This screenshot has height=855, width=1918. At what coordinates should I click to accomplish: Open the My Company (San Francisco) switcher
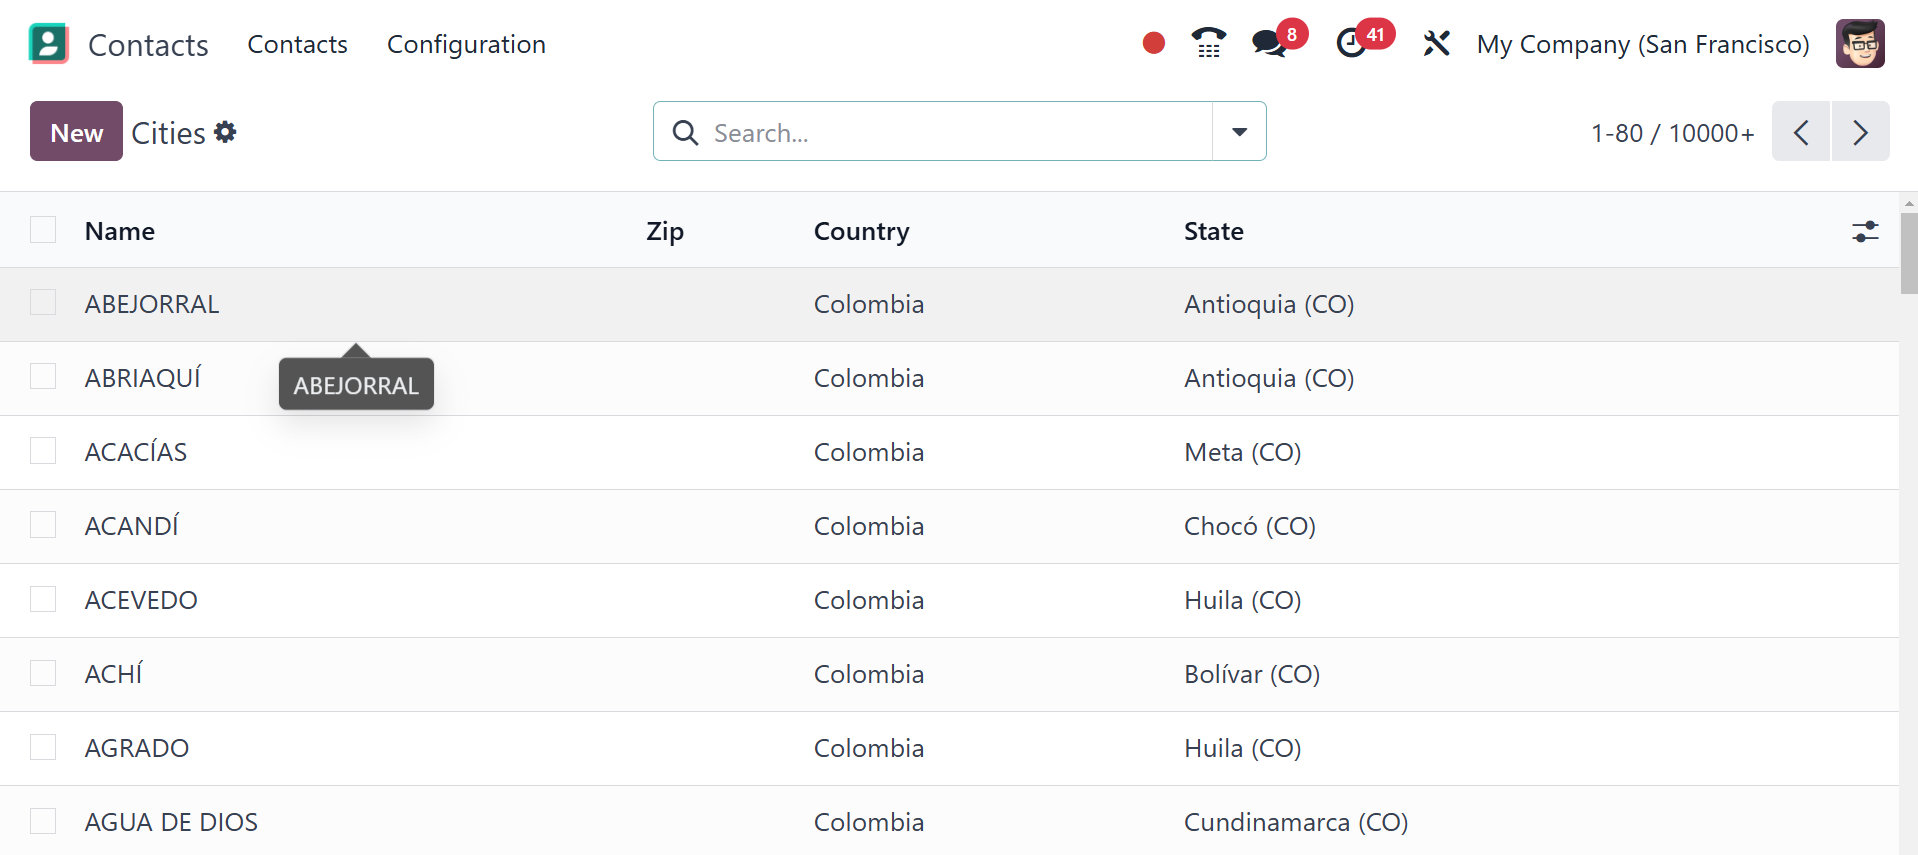1642,44
